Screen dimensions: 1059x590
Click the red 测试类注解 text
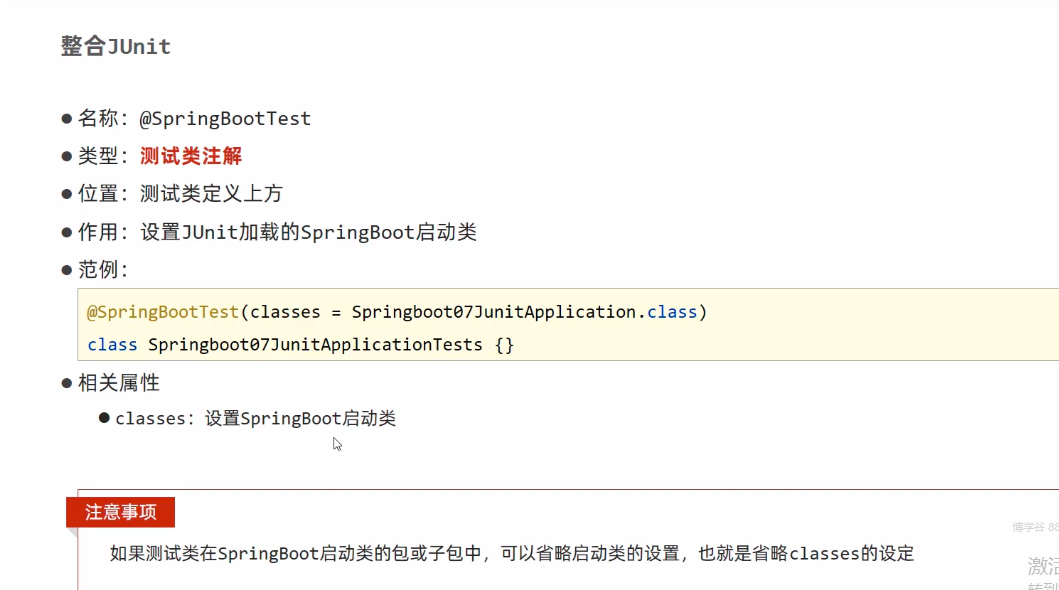[191, 156]
